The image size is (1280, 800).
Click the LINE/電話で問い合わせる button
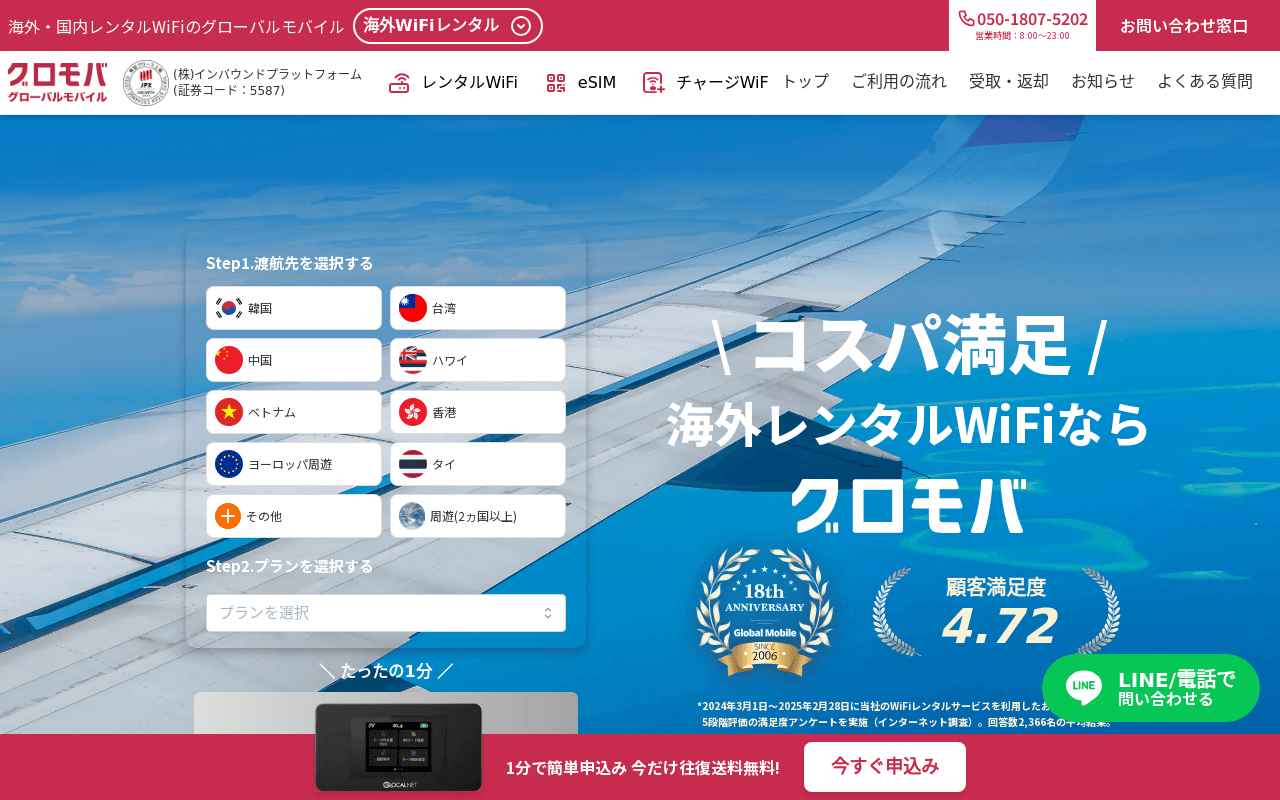1151,688
